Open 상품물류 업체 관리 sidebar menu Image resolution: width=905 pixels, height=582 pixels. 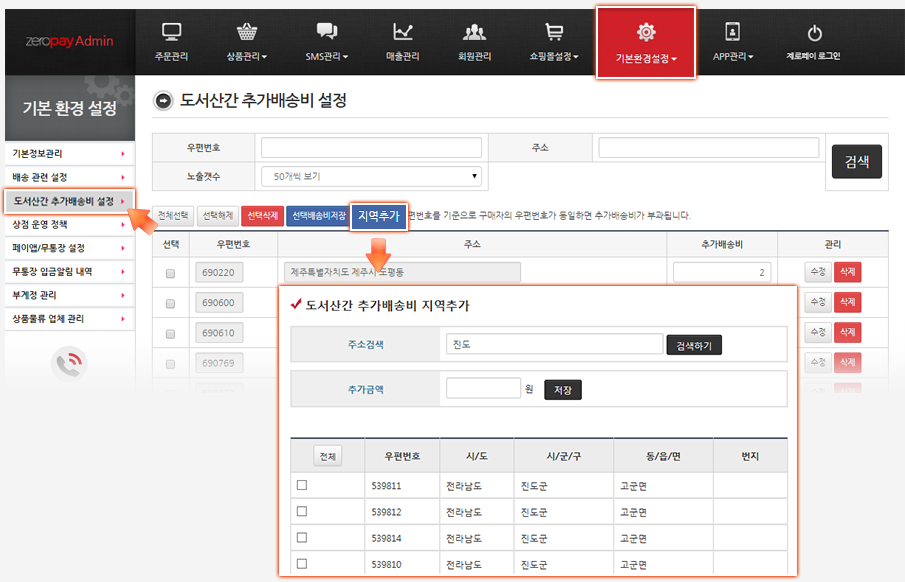pos(69,319)
